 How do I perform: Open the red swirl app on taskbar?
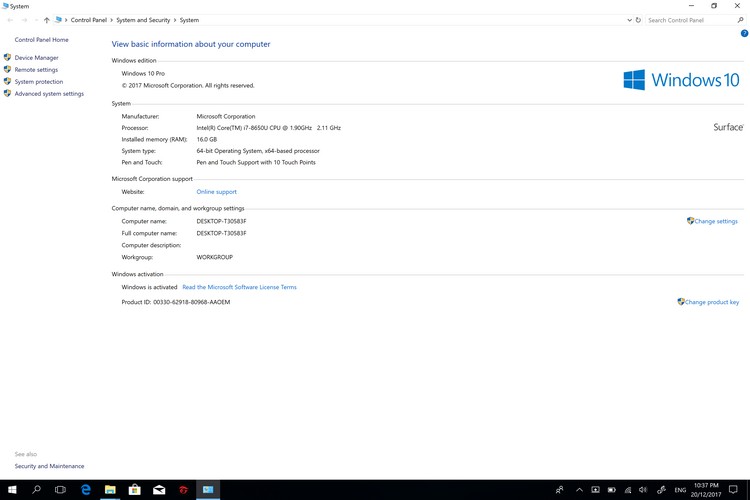tap(183, 489)
